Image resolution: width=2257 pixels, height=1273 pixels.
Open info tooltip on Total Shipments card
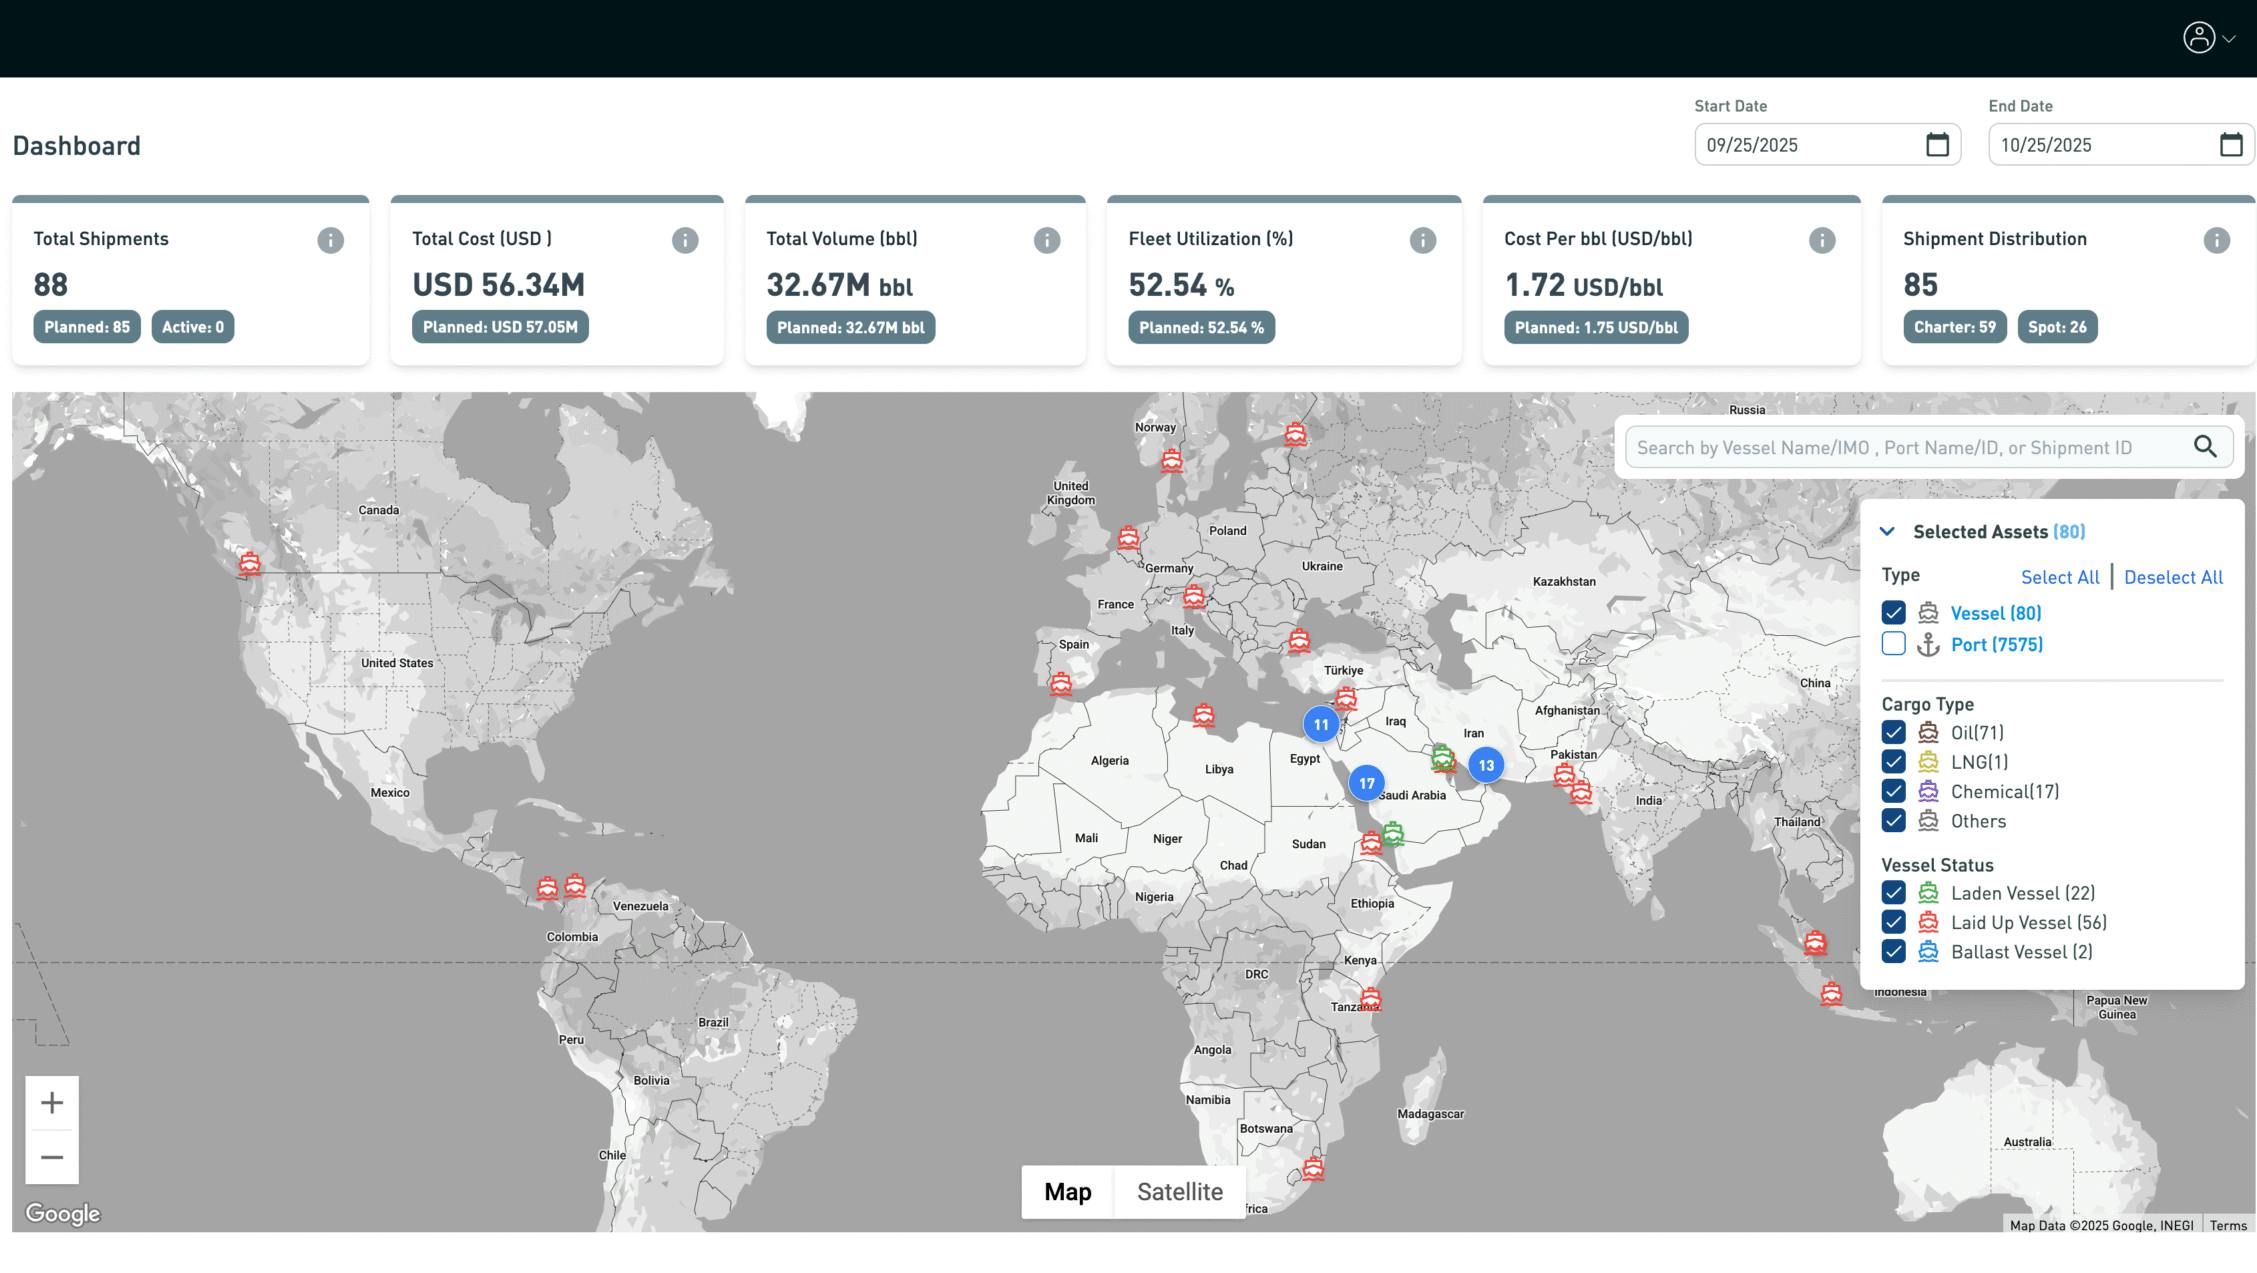(x=329, y=239)
